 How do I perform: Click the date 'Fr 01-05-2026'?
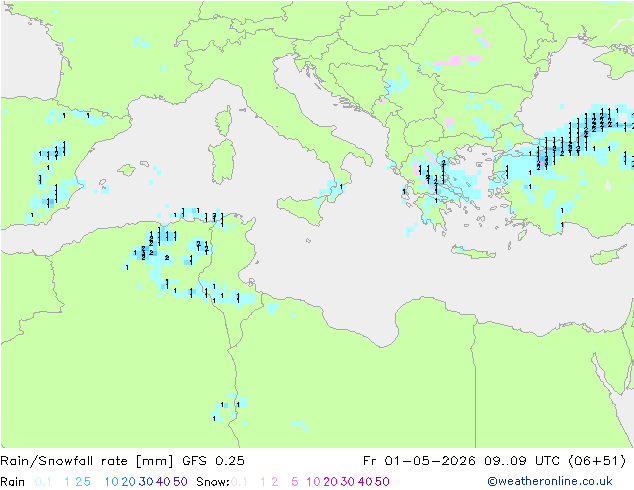point(419,461)
